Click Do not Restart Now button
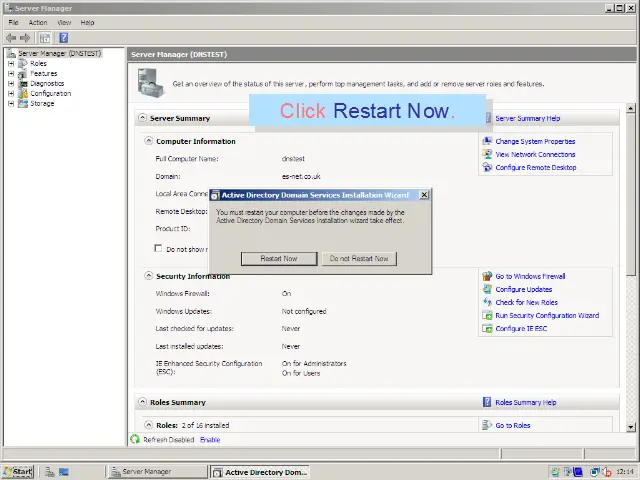The height and width of the screenshot is (480, 640). pyautogui.click(x=359, y=258)
